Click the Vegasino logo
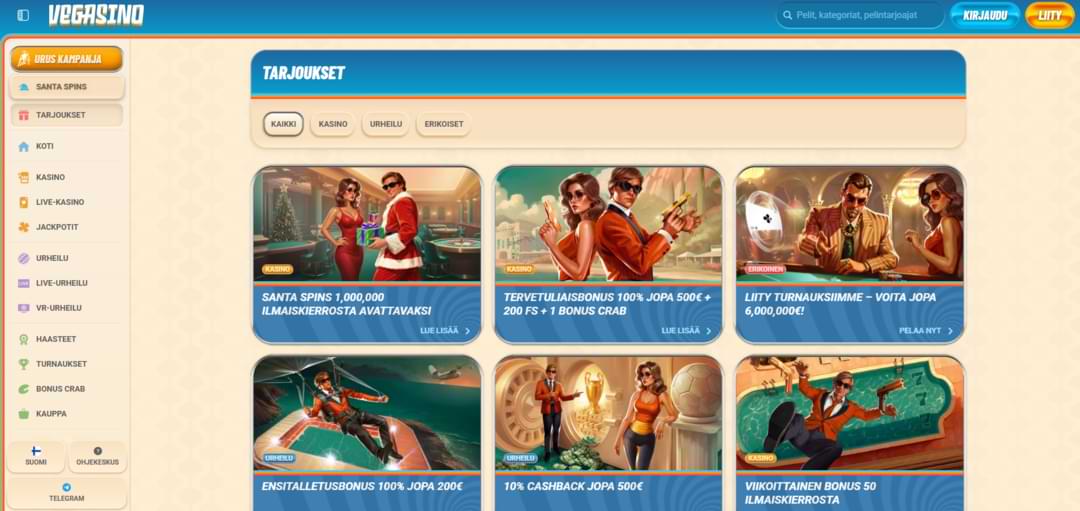The height and width of the screenshot is (511, 1080). pos(96,15)
